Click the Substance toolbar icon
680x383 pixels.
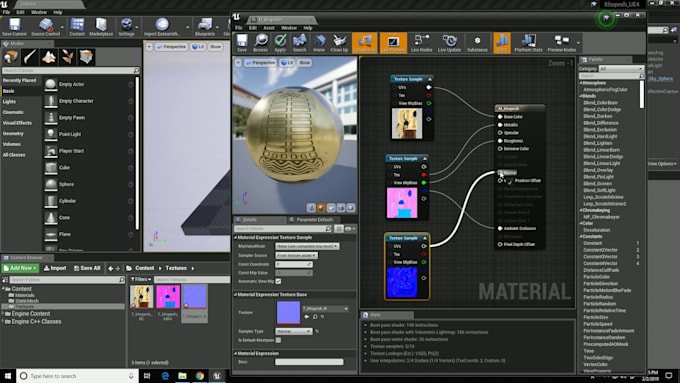[477, 43]
